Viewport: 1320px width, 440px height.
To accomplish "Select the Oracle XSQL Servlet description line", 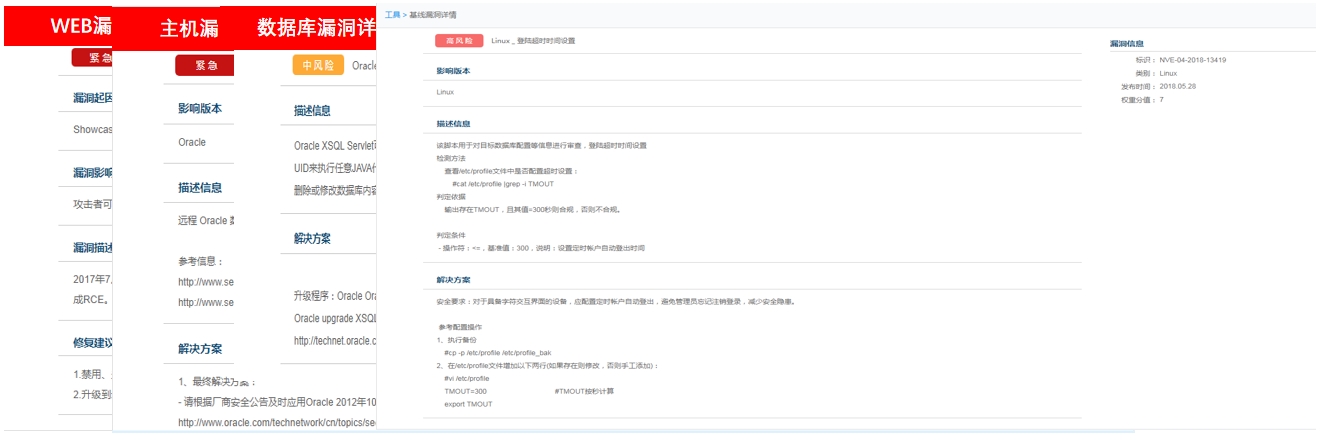I will 335,146.
